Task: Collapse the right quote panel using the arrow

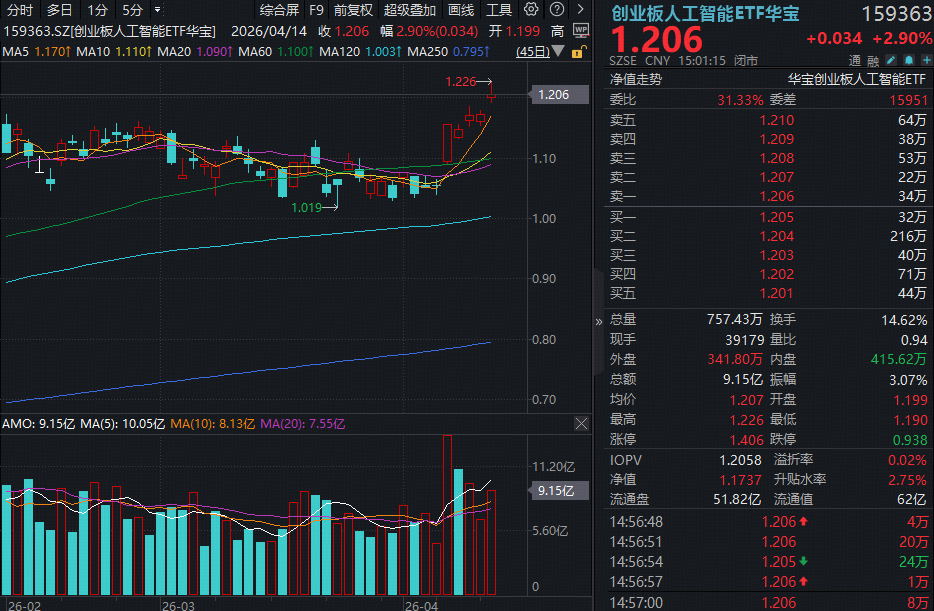Action: [599, 321]
